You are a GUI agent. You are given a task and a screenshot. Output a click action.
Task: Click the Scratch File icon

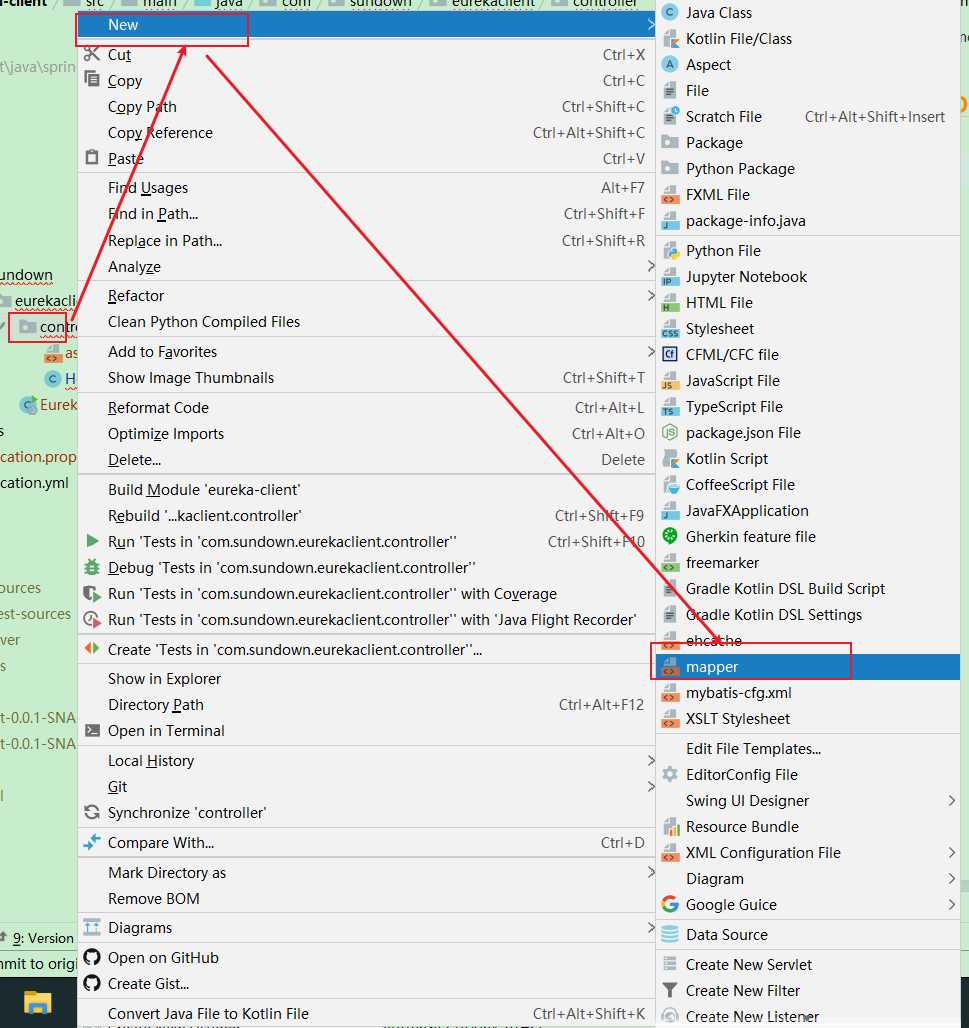point(669,117)
